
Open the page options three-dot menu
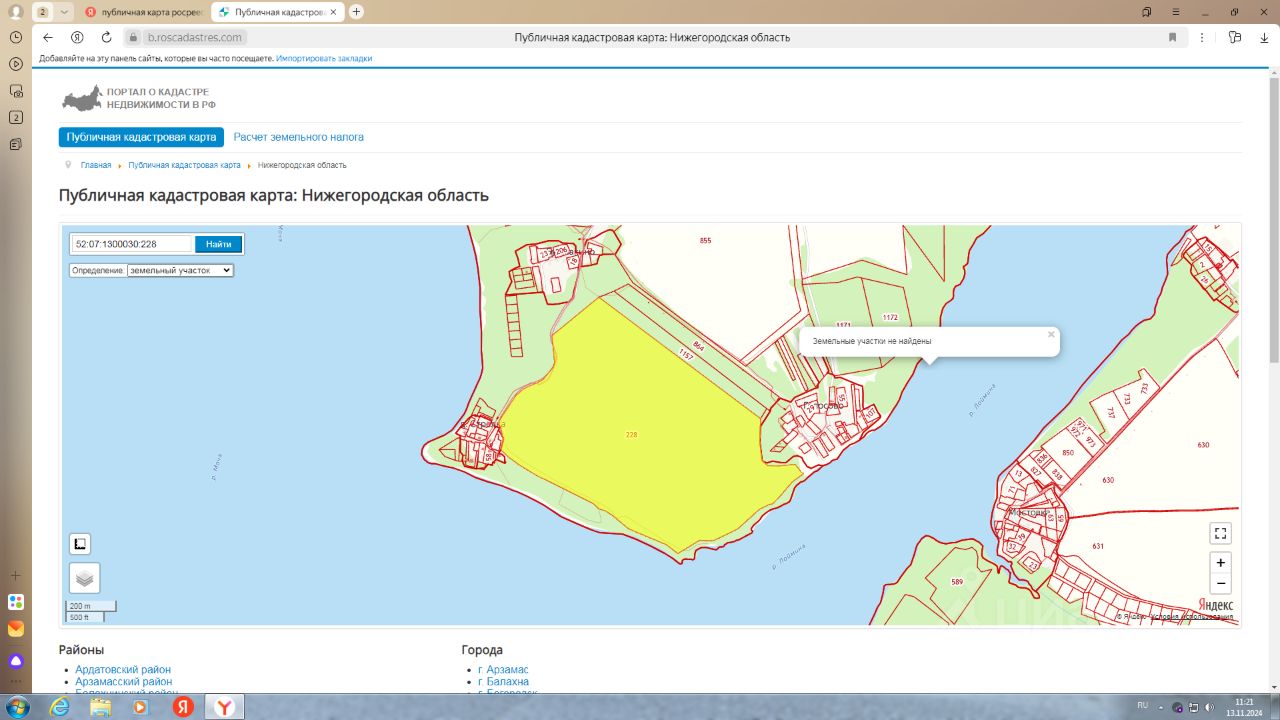1203,37
